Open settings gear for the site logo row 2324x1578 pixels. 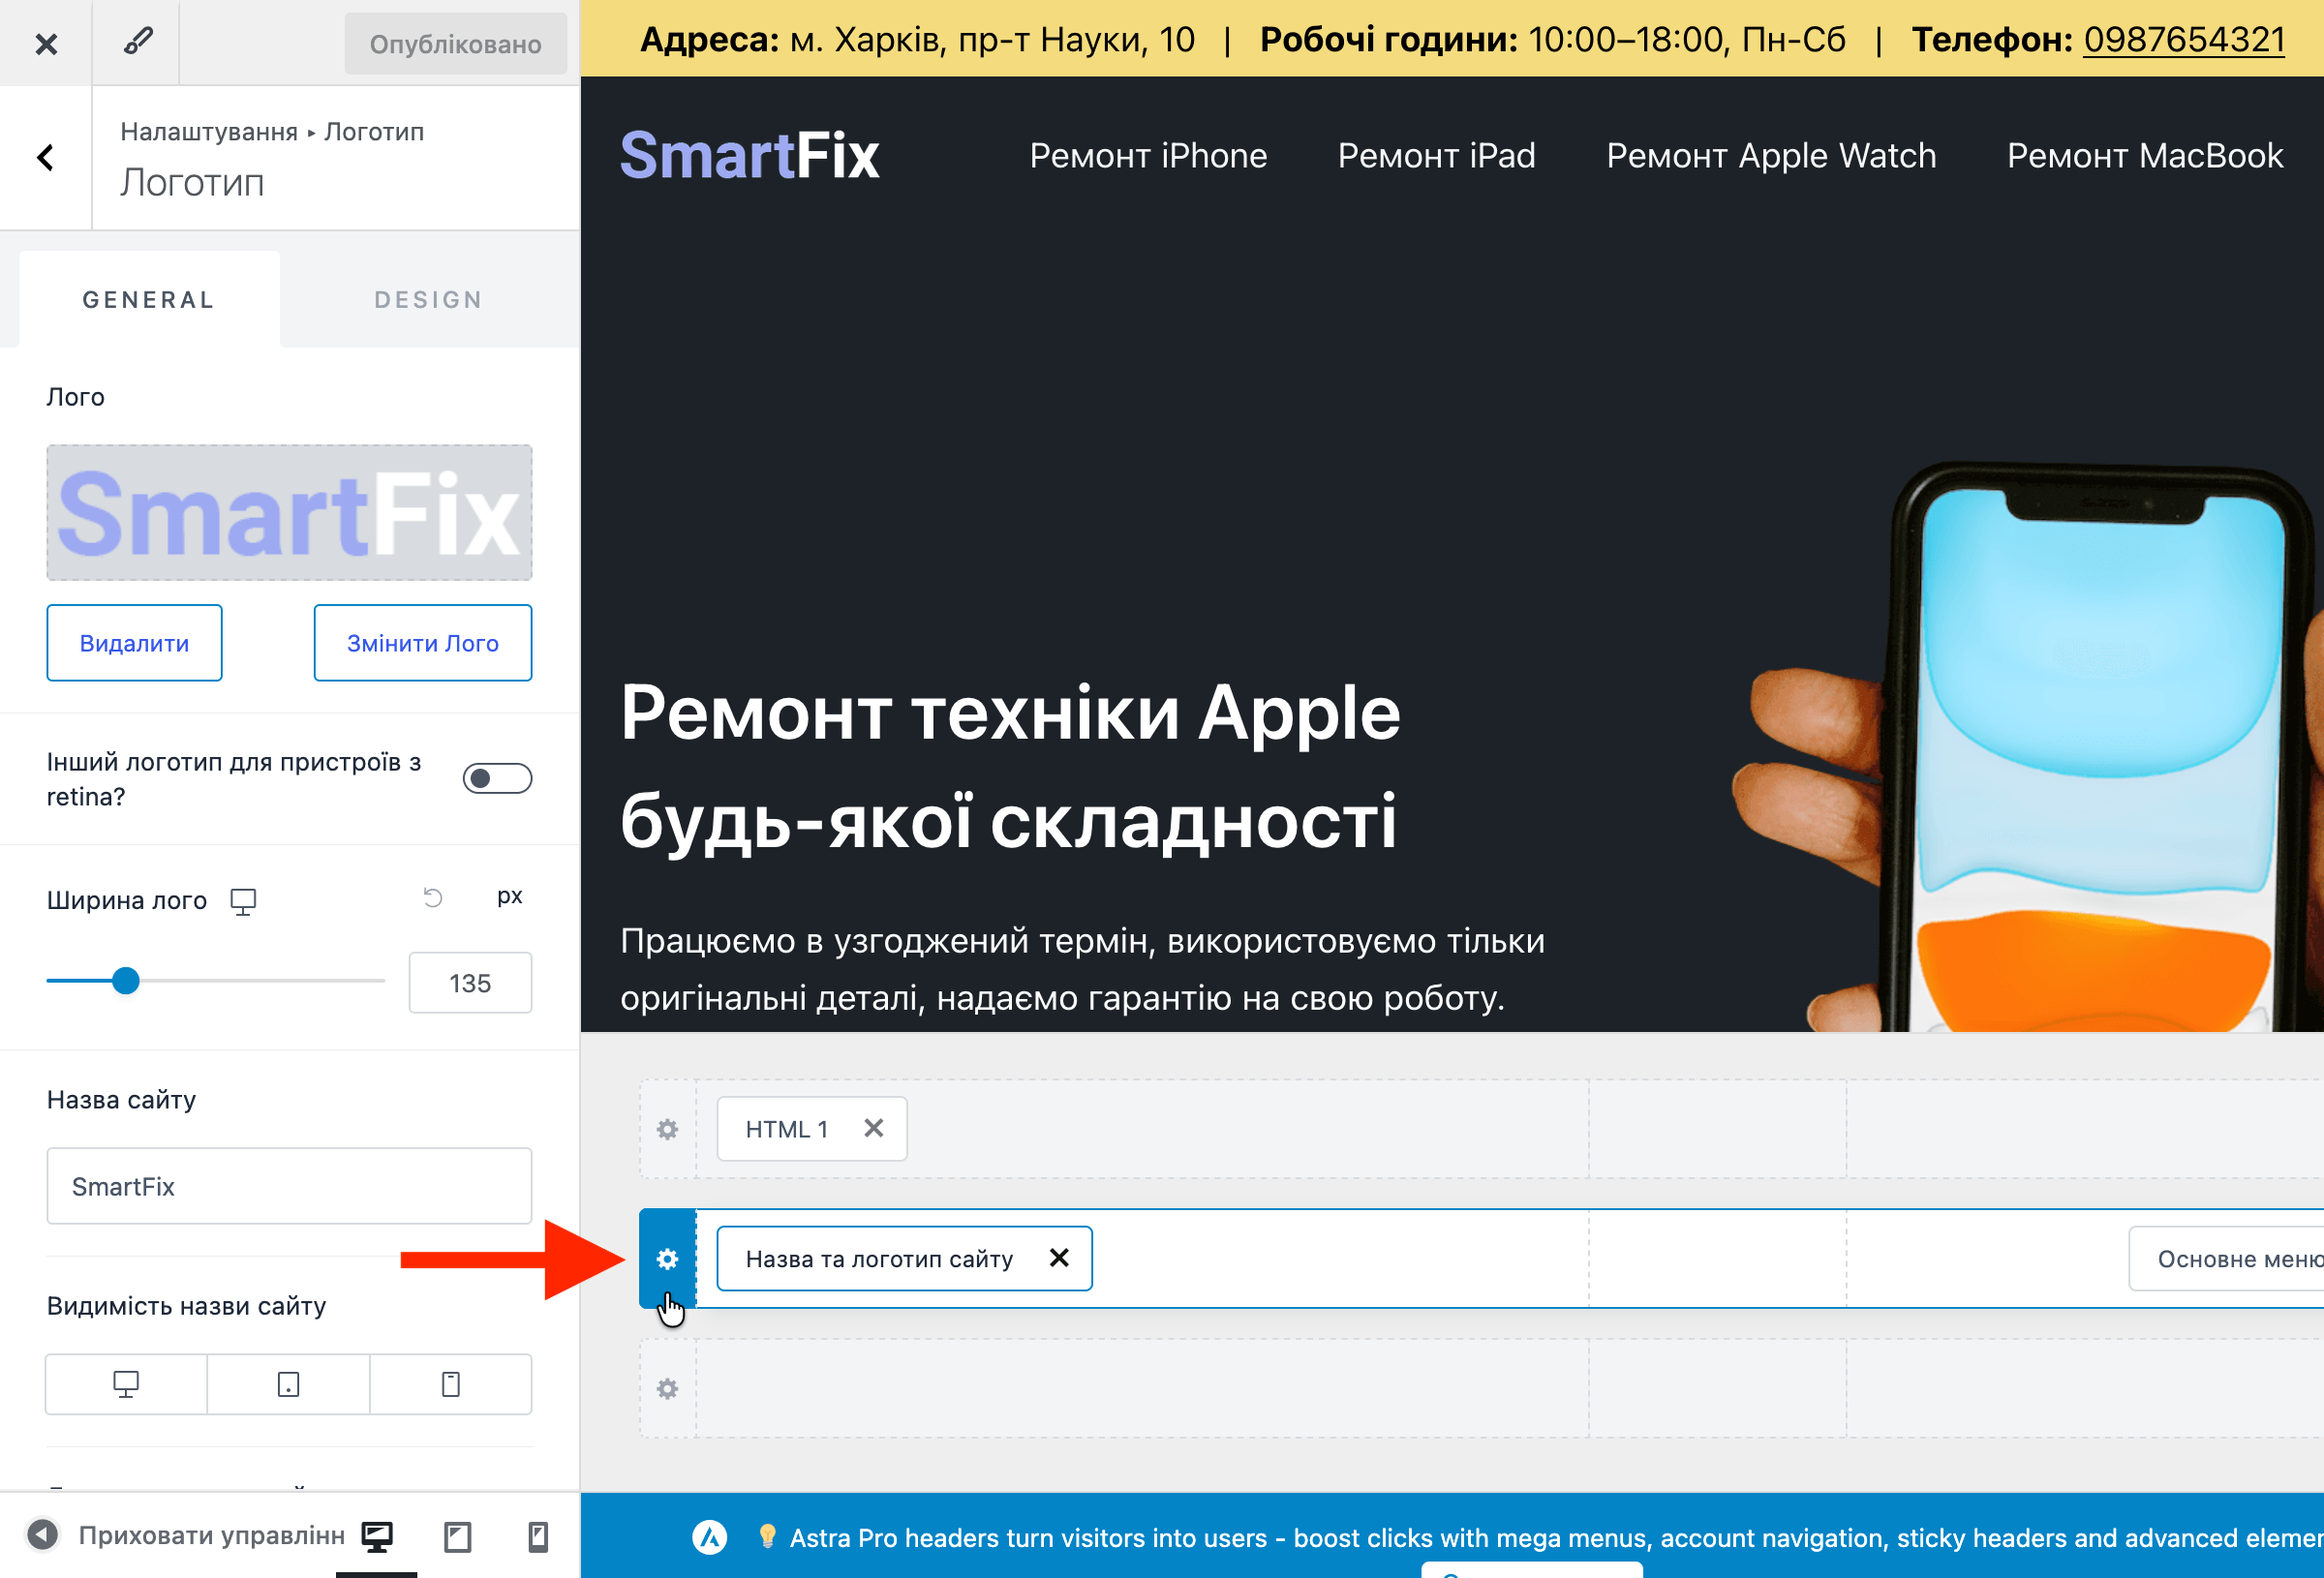click(667, 1258)
